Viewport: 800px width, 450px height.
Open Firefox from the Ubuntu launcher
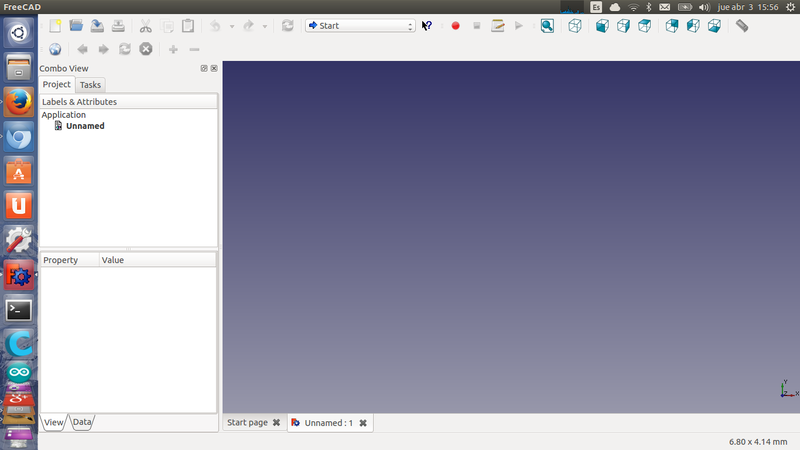pos(18,102)
